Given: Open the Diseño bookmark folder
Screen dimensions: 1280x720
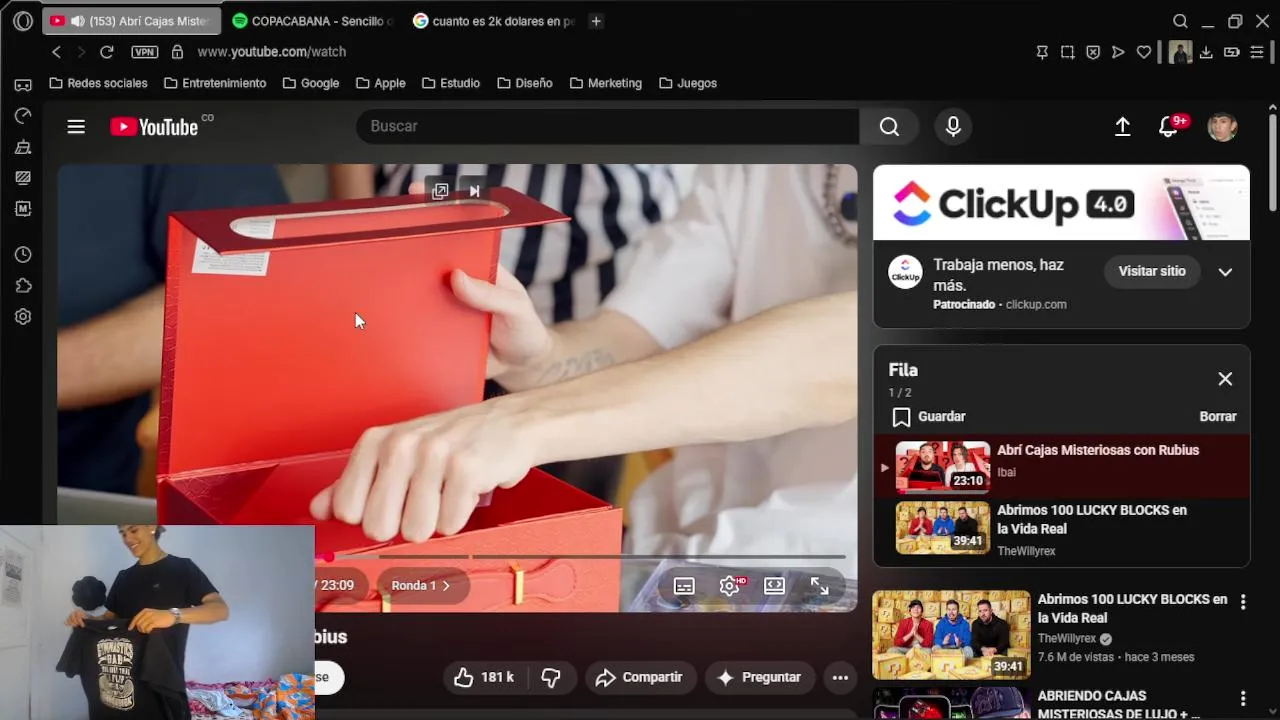Looking at the screenshot, I should pos(524,83).
